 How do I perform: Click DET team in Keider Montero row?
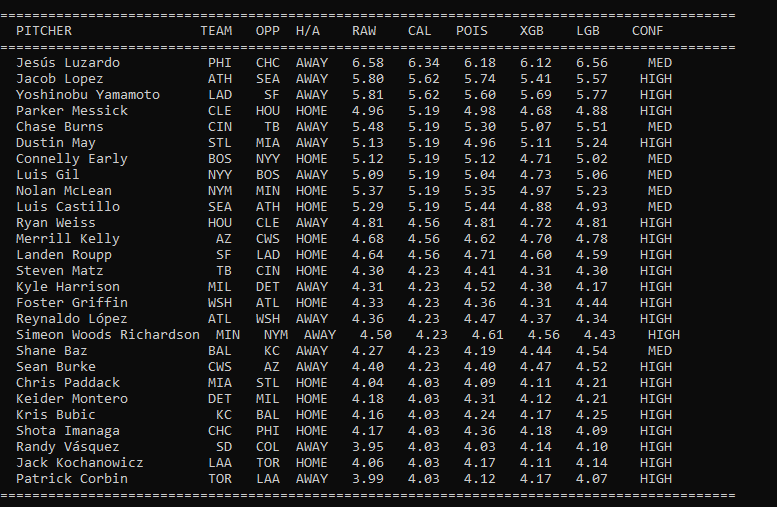220,398
